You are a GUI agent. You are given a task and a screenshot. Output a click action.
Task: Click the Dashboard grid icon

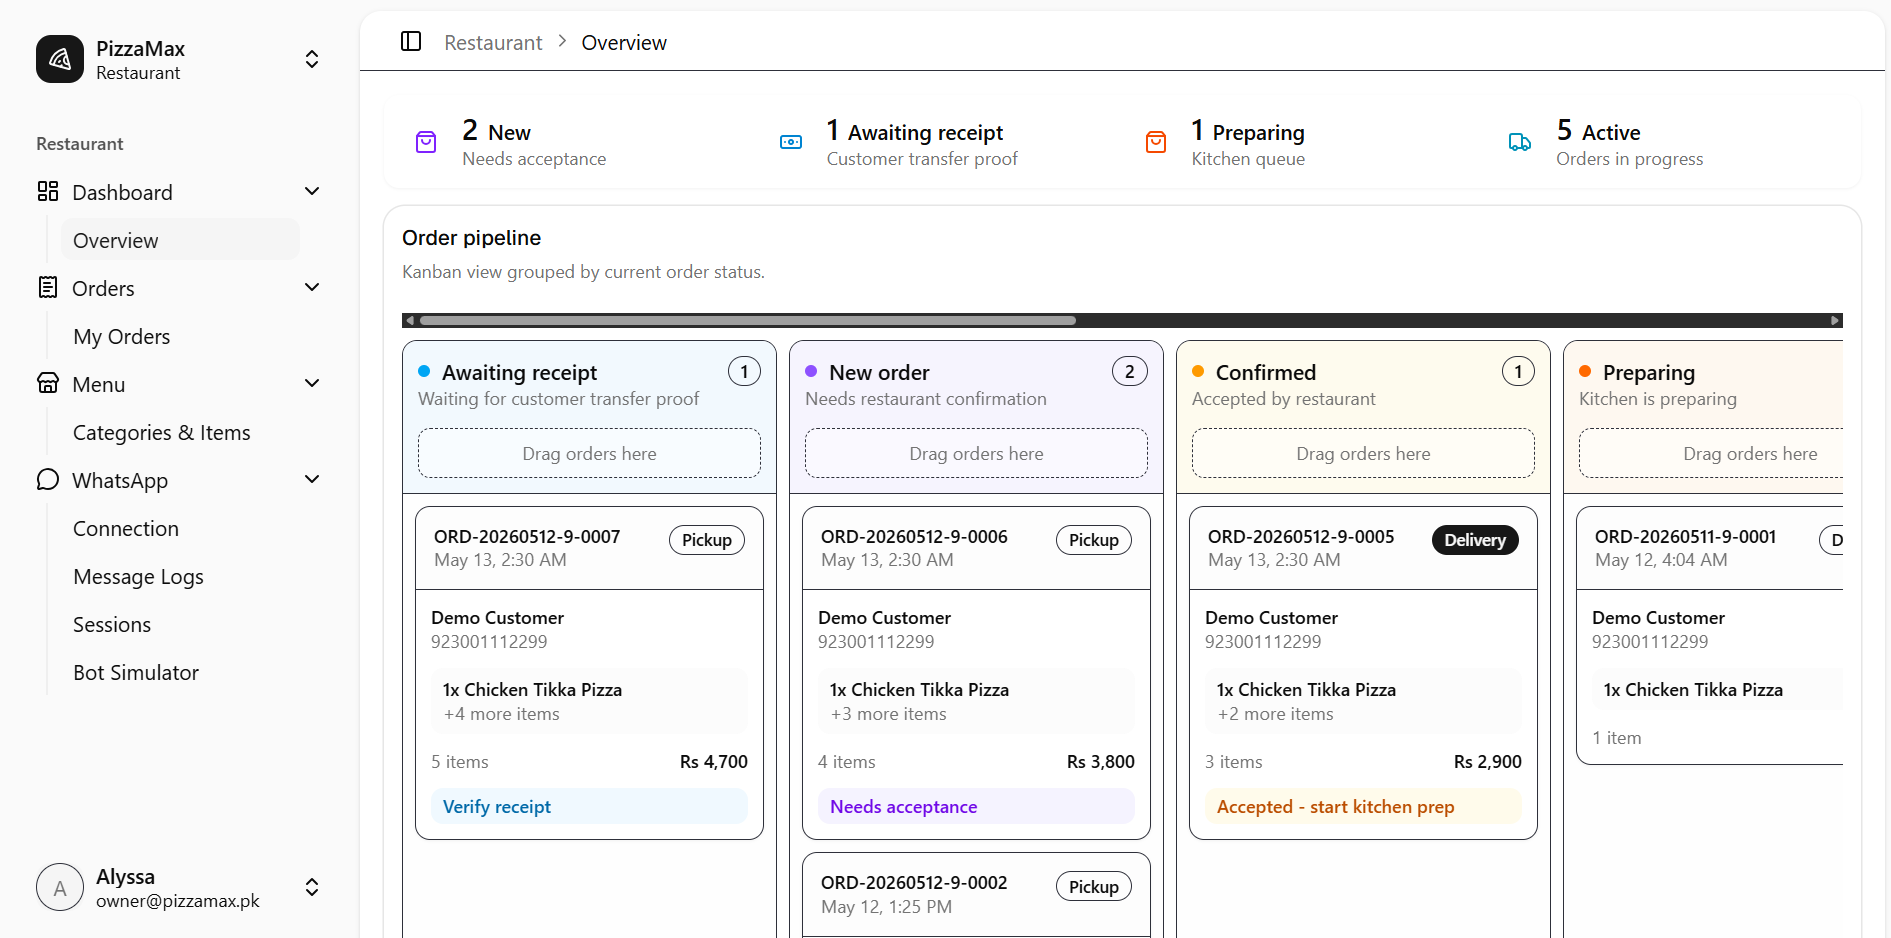coord(48,191)
